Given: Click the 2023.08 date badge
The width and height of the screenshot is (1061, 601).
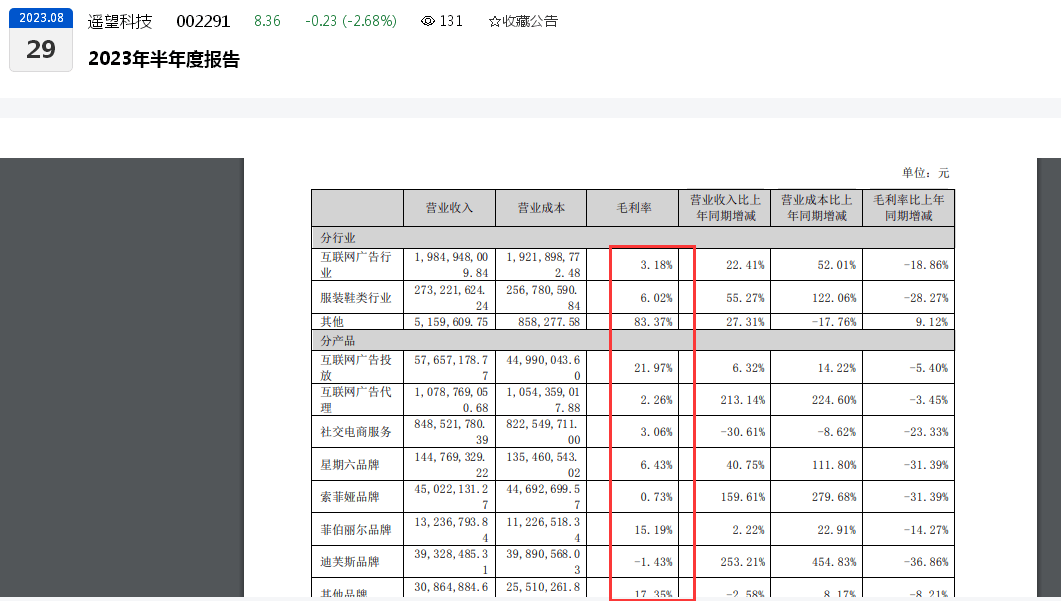Looking at the screenshot, I should [41, 18].
